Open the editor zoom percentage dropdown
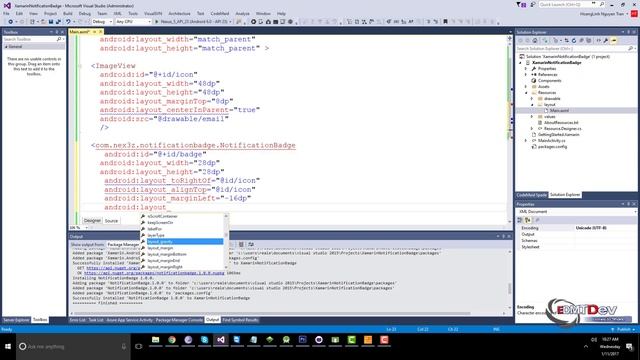 [86, 227]
